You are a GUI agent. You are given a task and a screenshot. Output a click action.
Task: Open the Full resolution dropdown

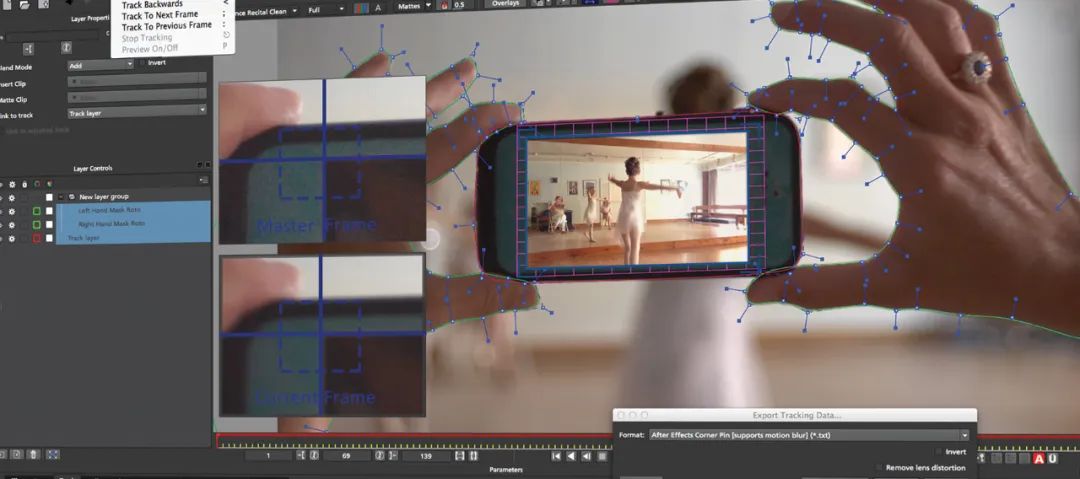(324, 10)
